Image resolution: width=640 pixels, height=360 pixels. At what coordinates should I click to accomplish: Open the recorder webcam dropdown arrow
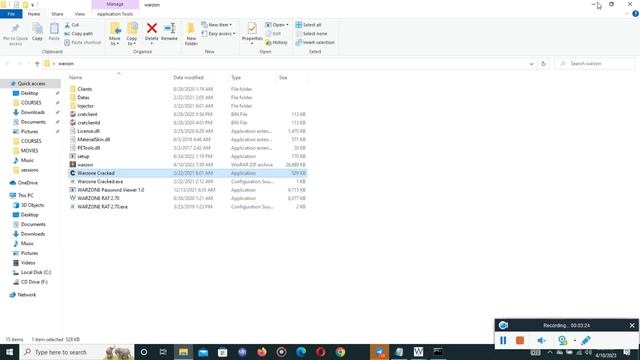point(575,340)
